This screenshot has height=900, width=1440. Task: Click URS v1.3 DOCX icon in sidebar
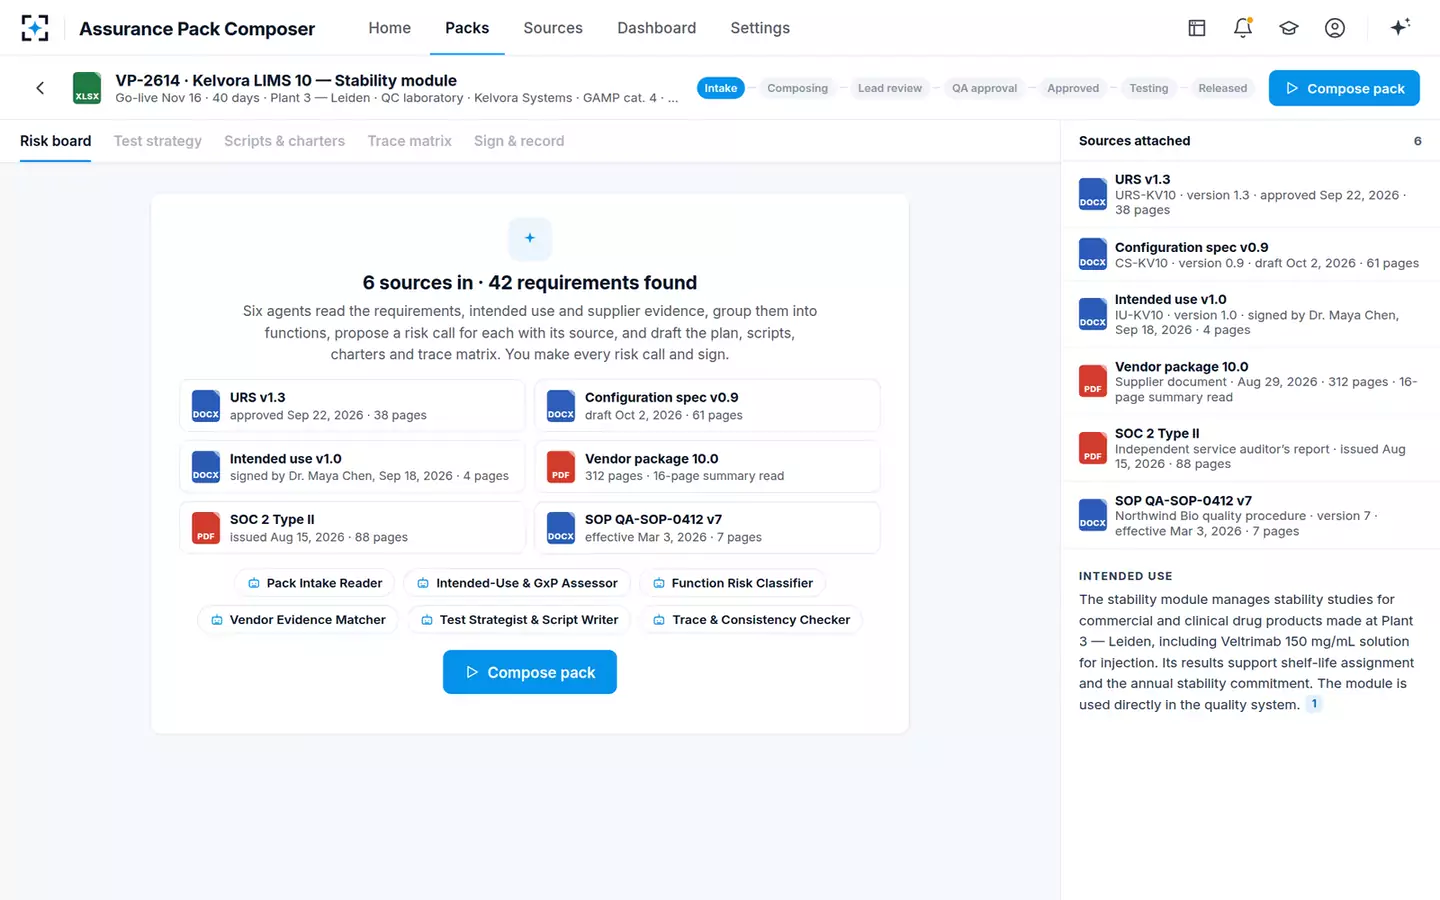click(1093, 194)
